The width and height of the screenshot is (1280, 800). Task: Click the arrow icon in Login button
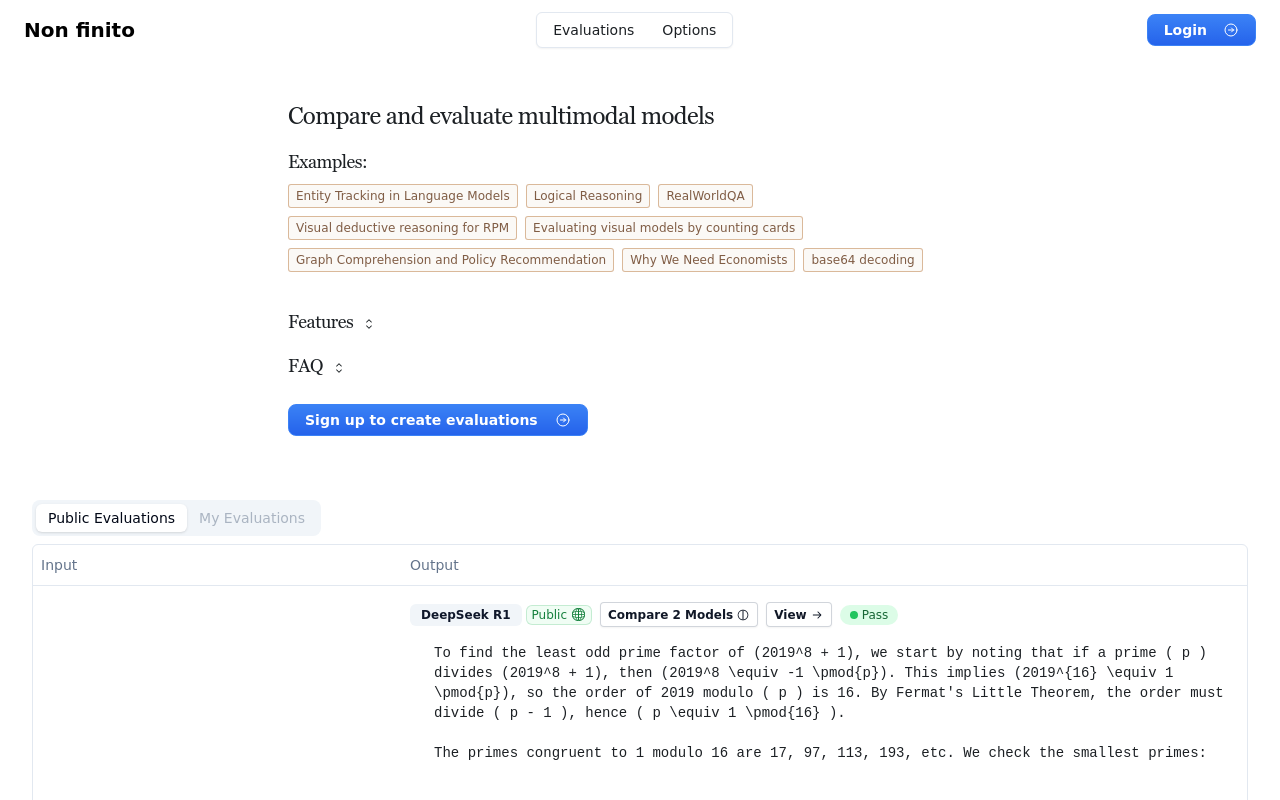tap(1231, 30)
